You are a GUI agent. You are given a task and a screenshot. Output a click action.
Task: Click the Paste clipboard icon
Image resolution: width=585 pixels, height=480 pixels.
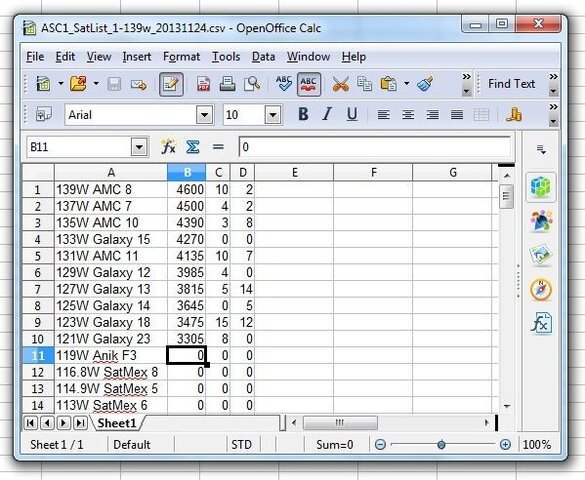[x=388, y=84]
